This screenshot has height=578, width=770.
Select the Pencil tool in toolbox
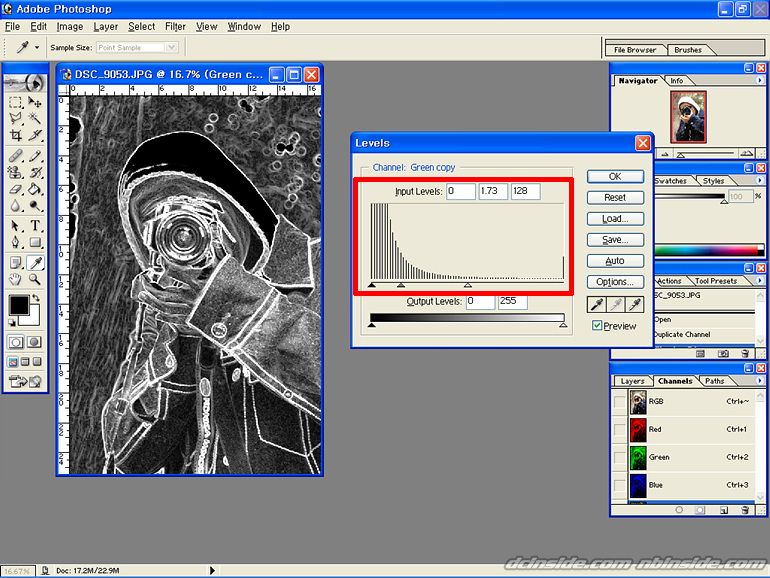pos(34,156)
